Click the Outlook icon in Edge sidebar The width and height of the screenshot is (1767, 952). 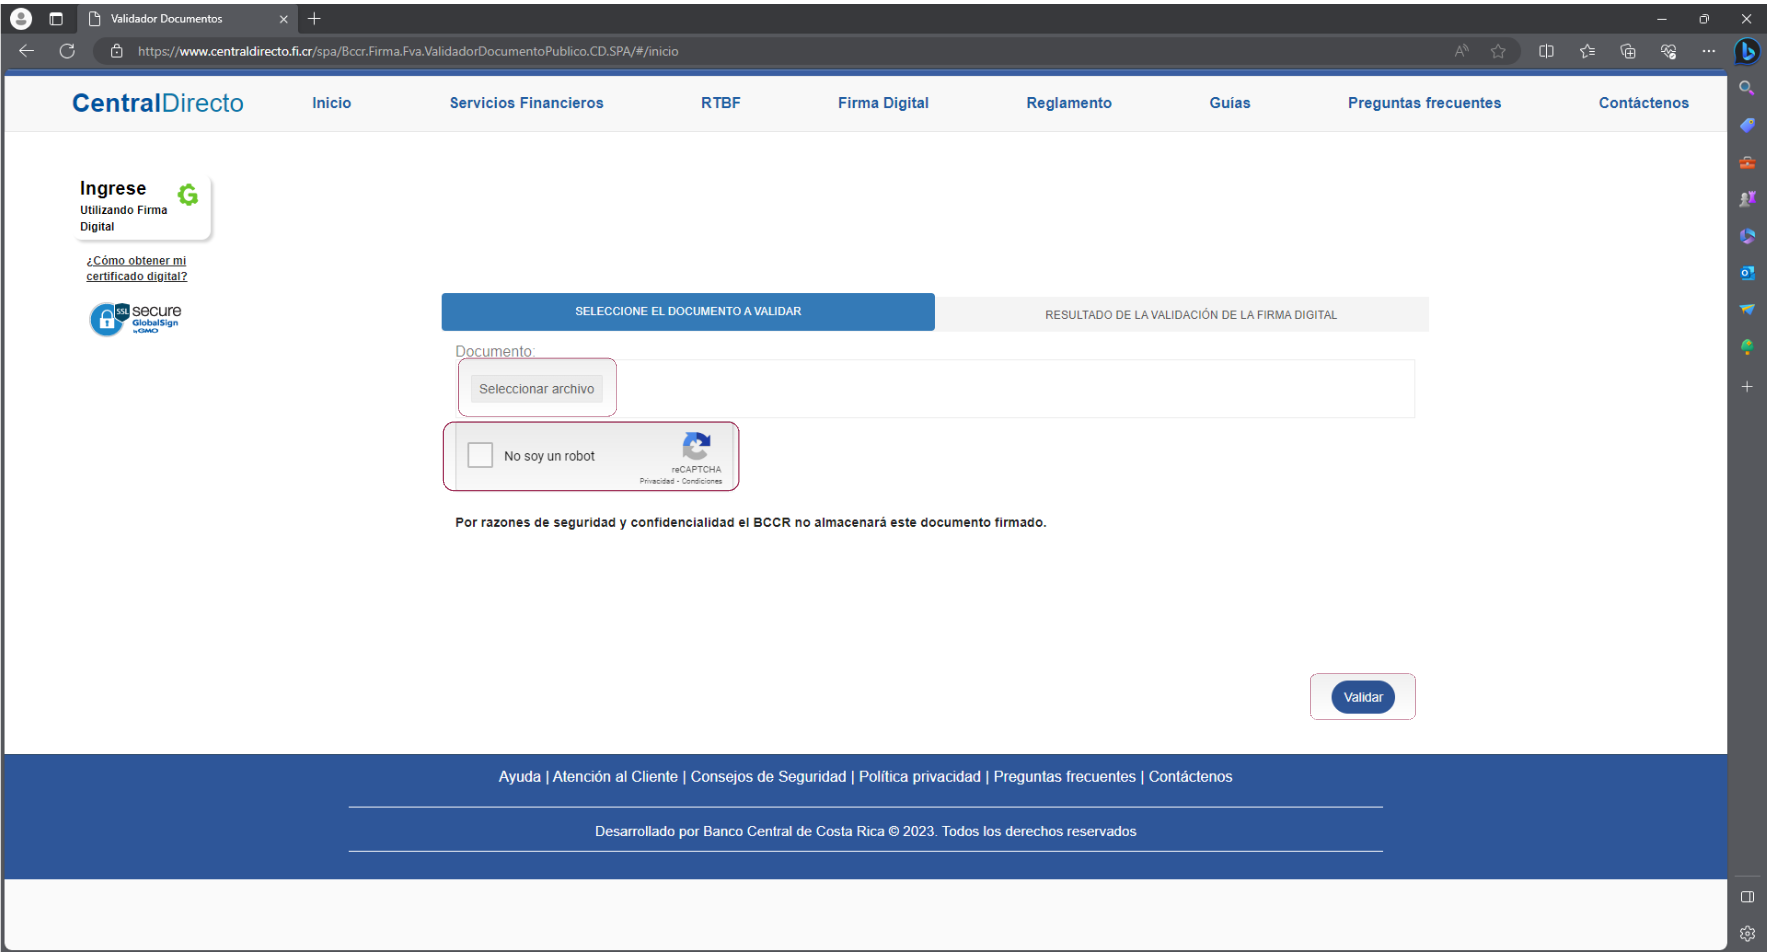pyautogui.click(x=1747, y=273)
